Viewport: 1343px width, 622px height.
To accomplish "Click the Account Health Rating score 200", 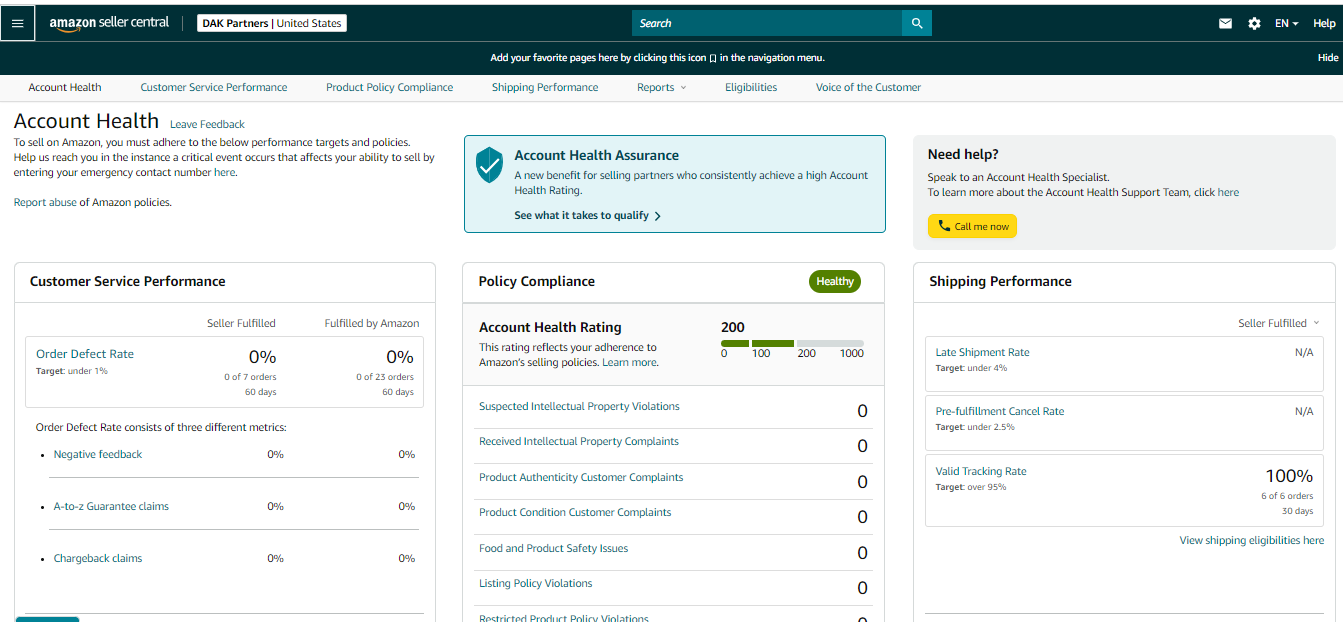I will (x=733, y=327).
